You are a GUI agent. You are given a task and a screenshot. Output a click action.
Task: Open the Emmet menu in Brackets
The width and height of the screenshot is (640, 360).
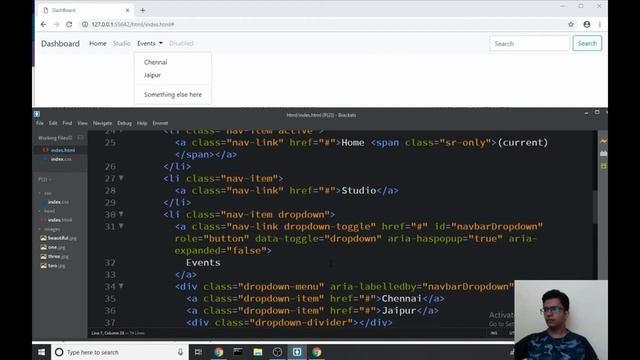coord(160,123)
